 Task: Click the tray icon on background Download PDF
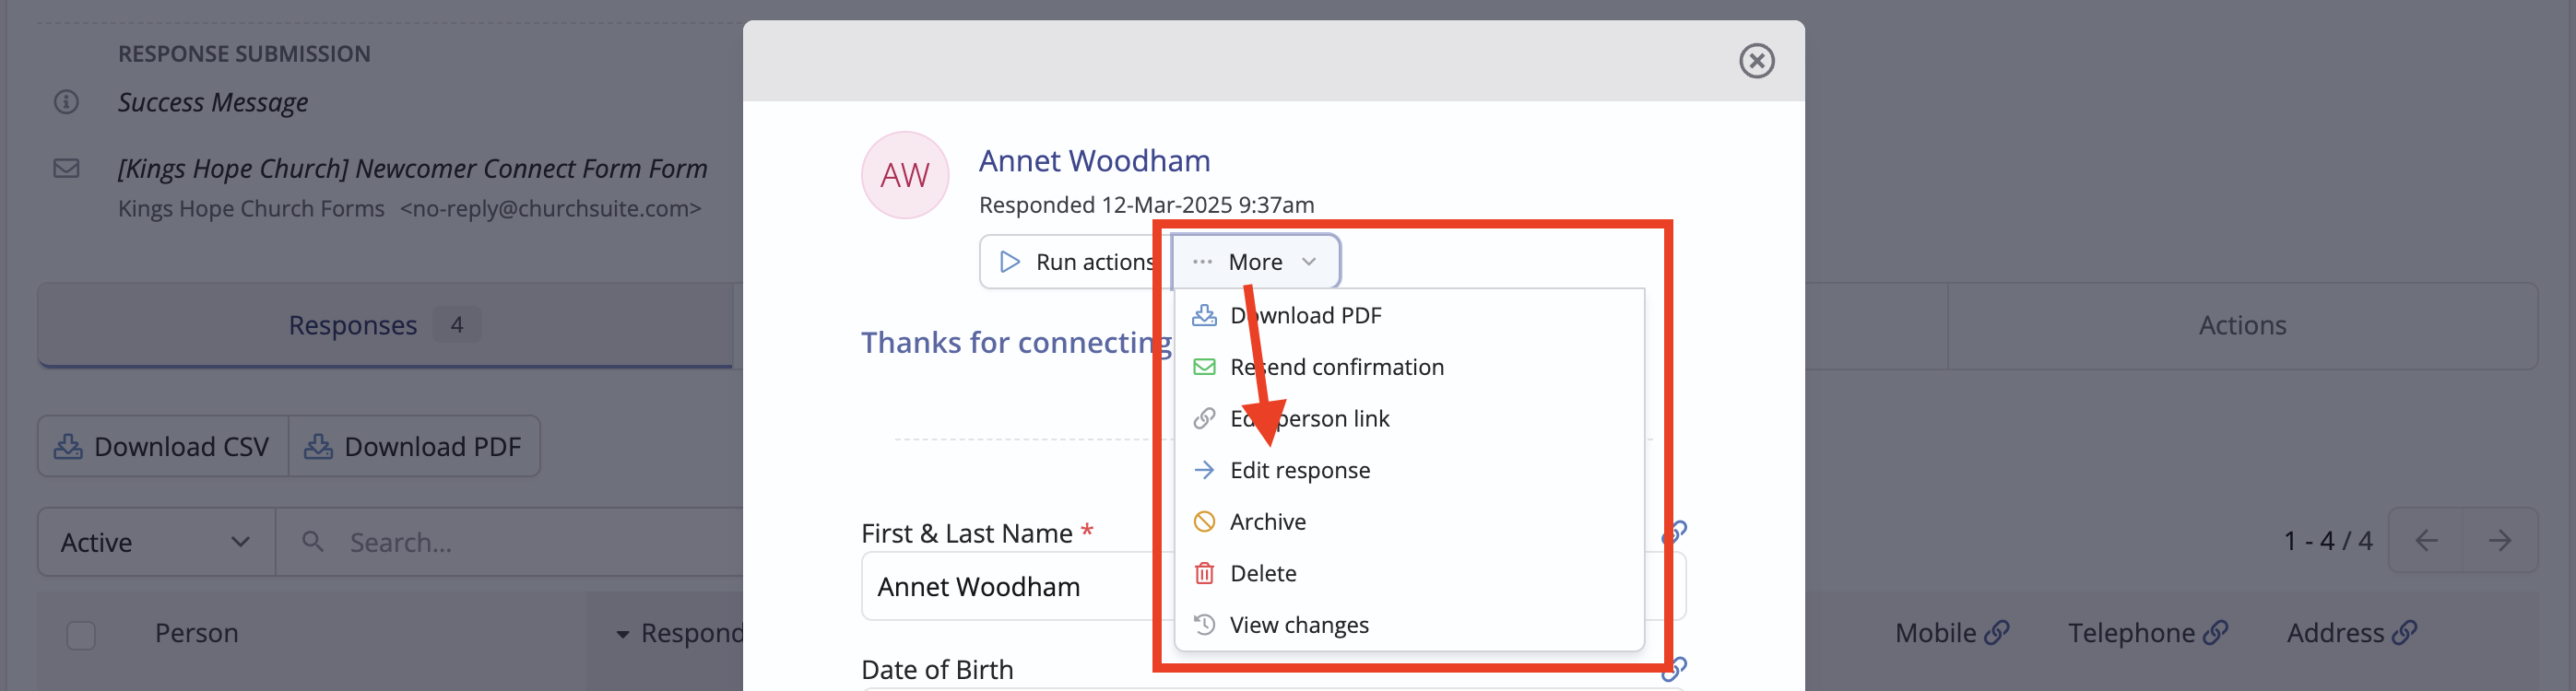click(318, 447)
